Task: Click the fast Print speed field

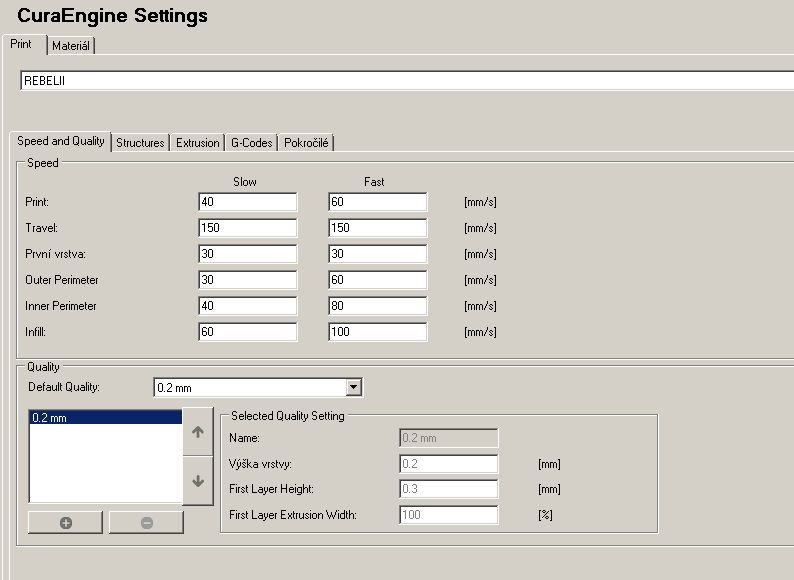Action: tap(377, 202)
